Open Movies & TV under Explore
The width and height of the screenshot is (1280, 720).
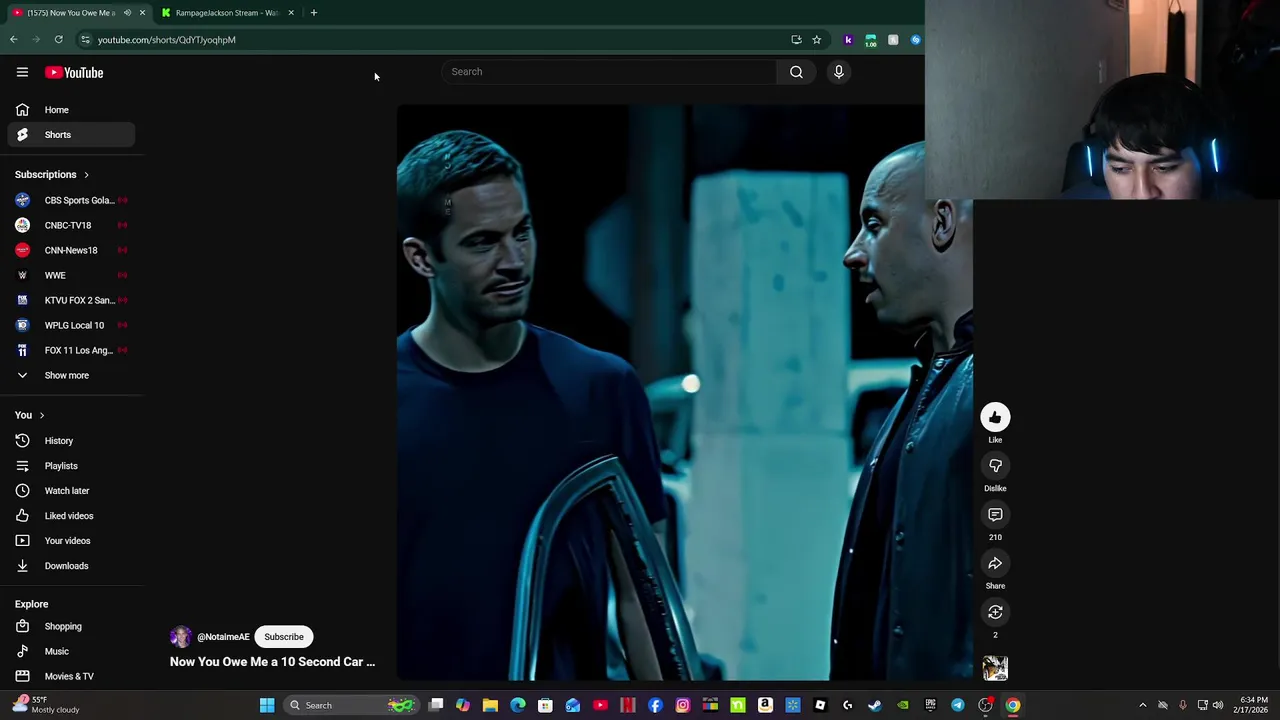pos(70,677)
